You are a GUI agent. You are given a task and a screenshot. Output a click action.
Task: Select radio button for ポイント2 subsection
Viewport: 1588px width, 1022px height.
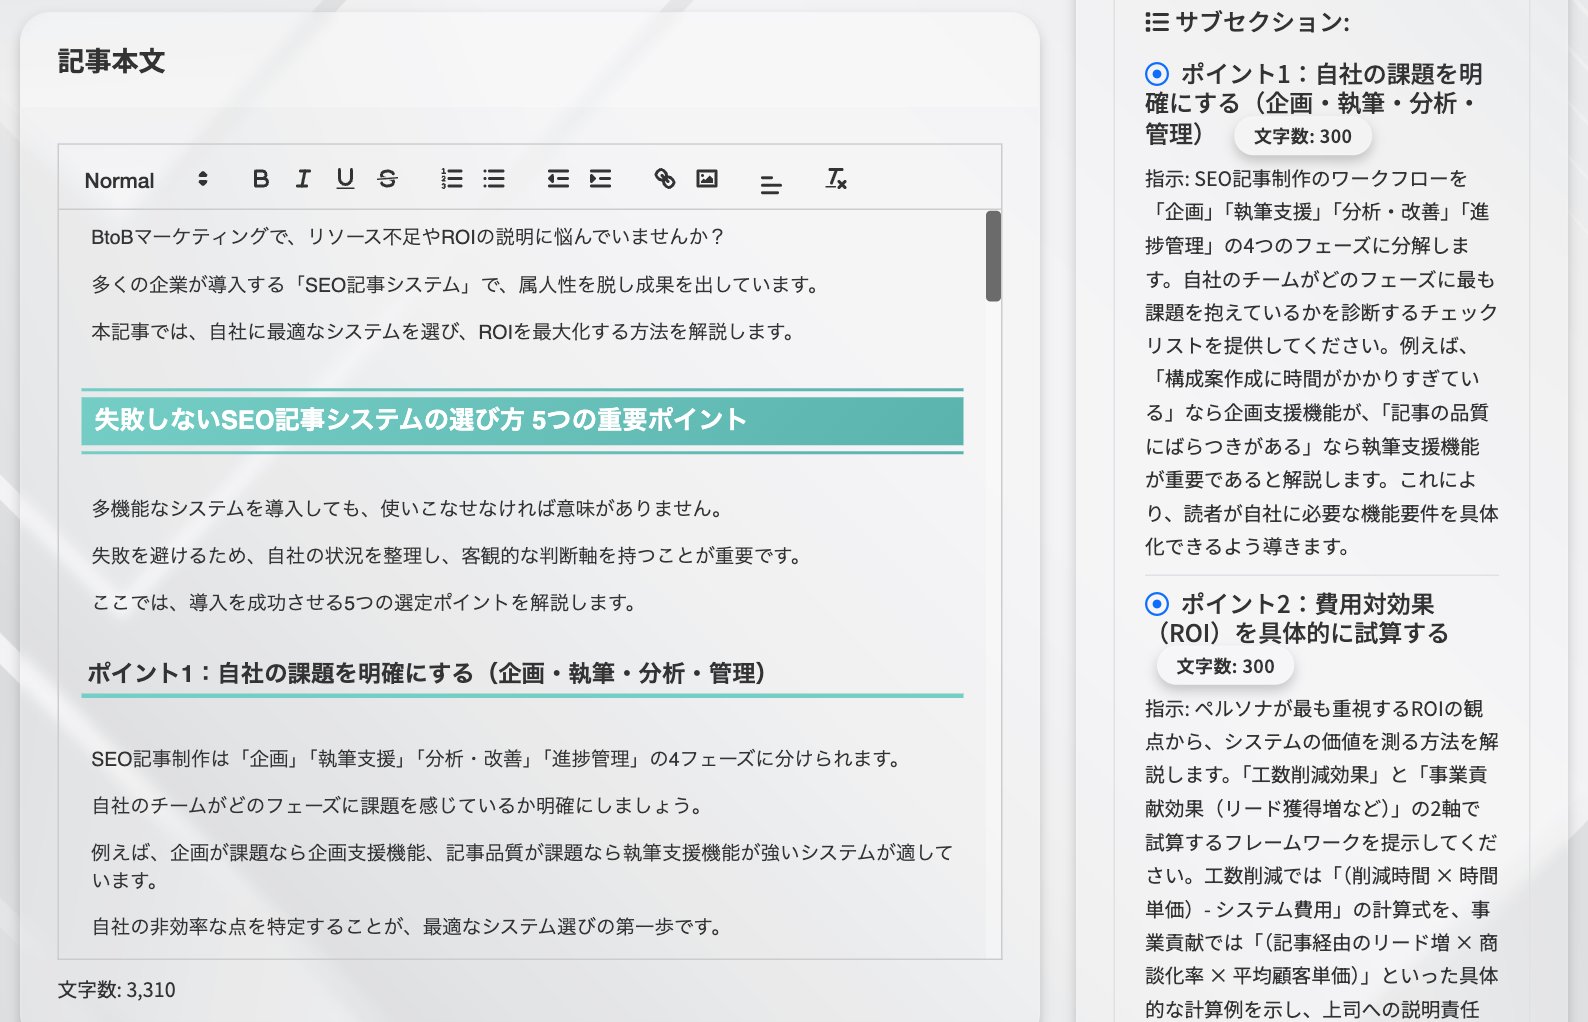click(x=1157, y=604)
